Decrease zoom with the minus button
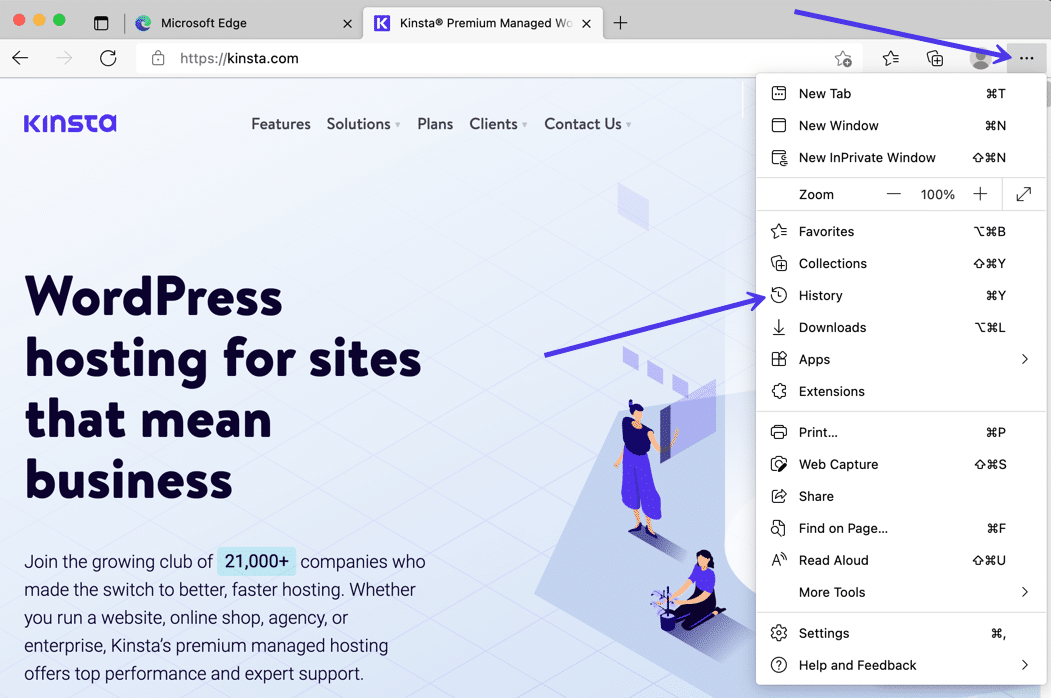 point(893,194)
